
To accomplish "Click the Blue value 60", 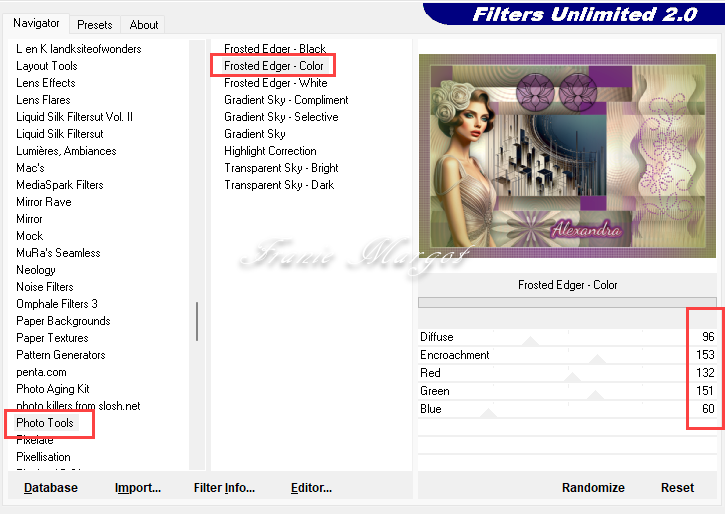I will tap(708, 409).
